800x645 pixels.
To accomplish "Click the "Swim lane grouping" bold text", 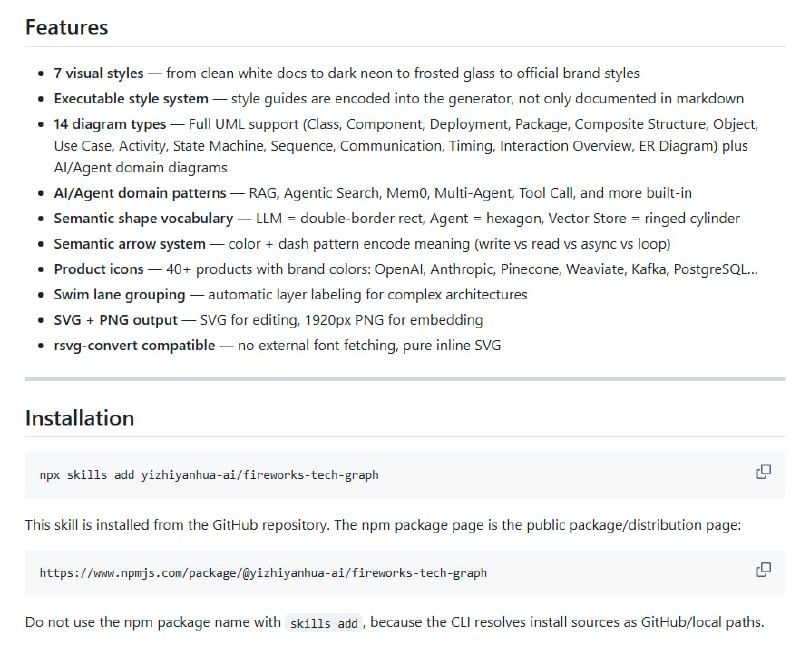I will pyautogui.click(x=119, y=295).
